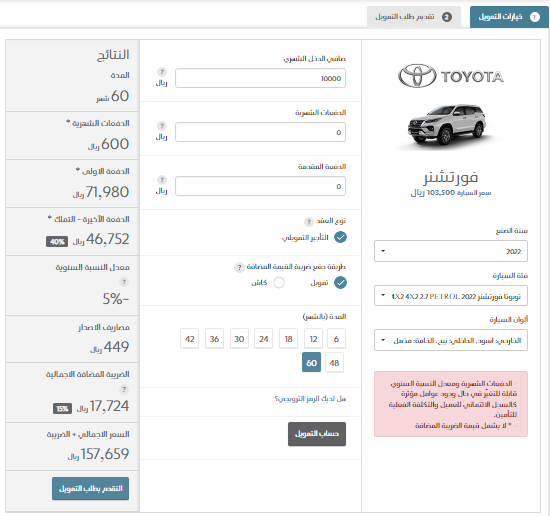Focus the down payment input field

coord(260,186)
